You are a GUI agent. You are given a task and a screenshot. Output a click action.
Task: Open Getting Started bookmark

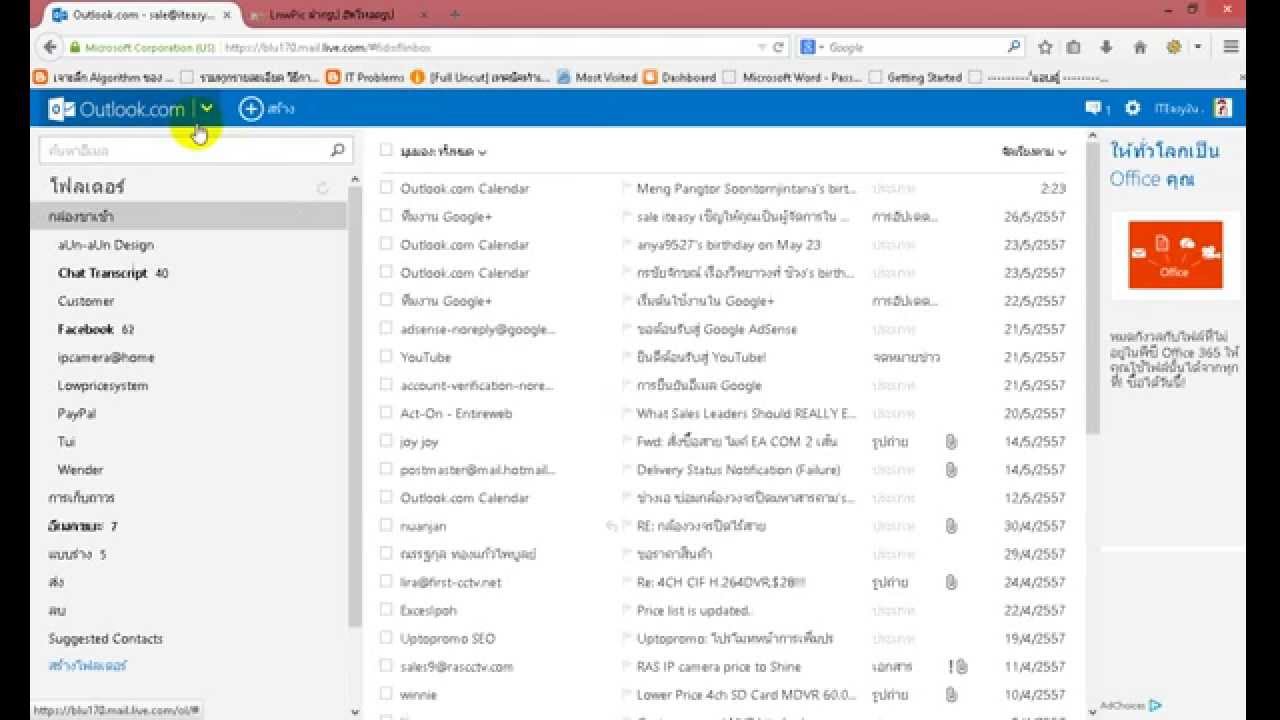pos(916,77)
